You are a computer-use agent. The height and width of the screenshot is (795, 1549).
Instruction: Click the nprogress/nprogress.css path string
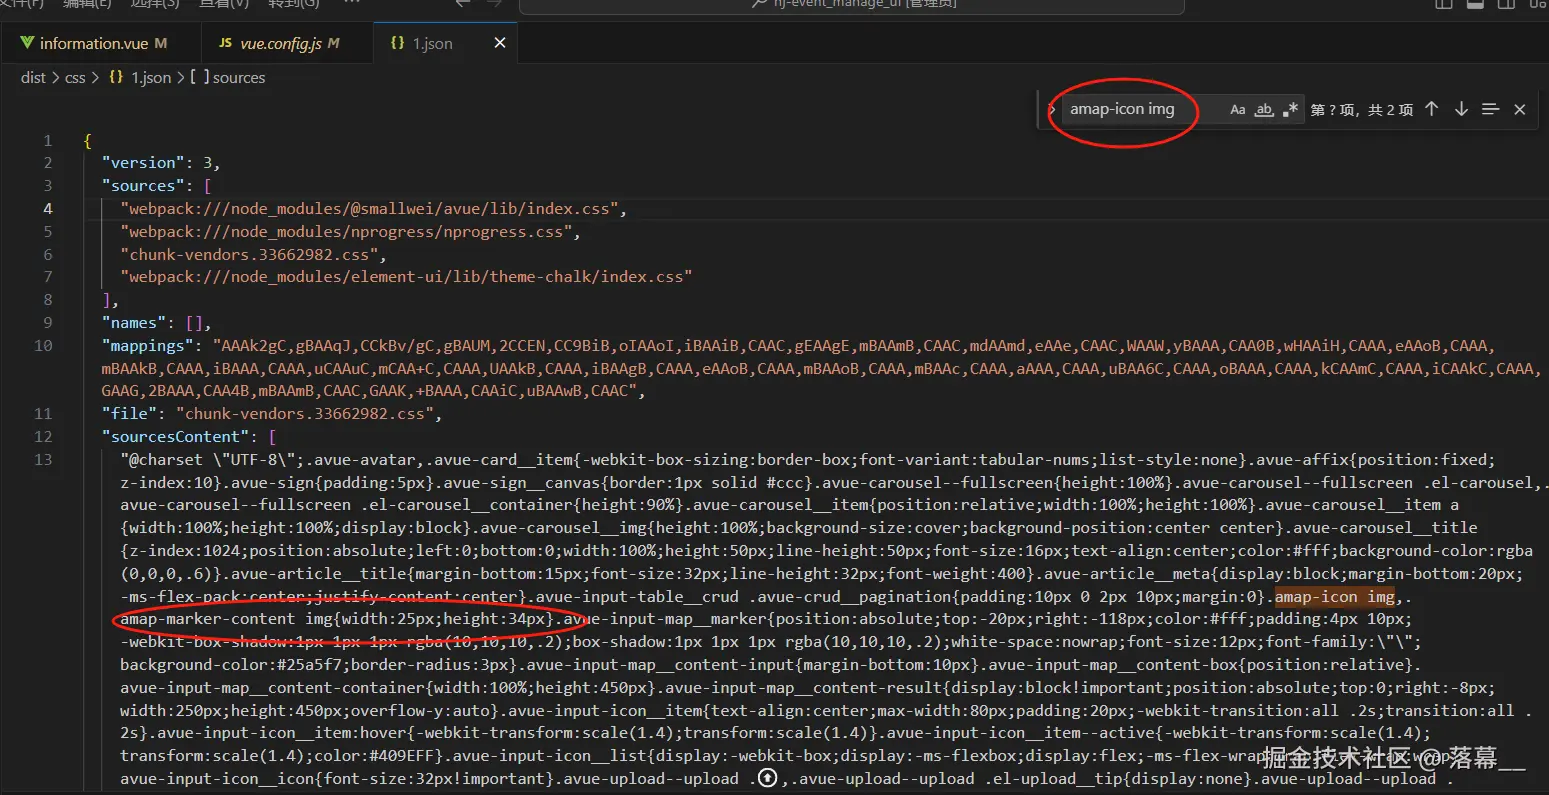pyautogui.click(x=348, y=231)
